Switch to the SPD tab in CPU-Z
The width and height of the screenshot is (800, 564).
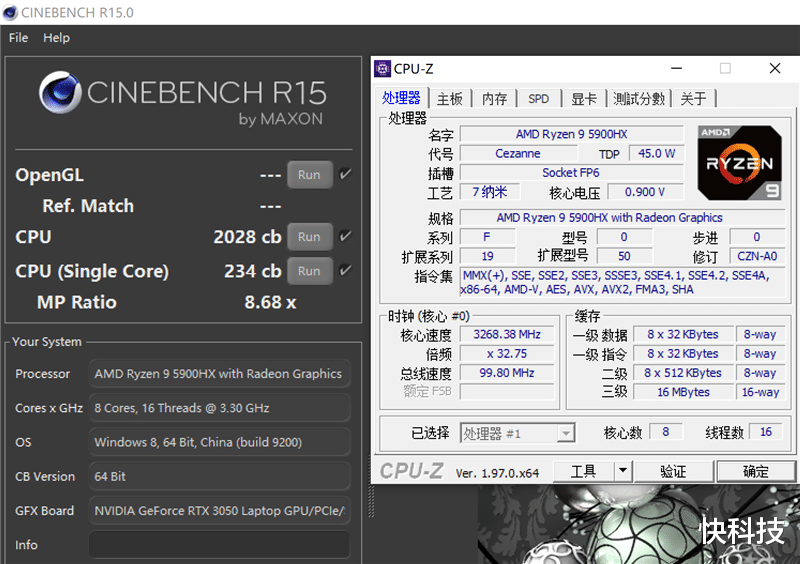coord(539,99)
